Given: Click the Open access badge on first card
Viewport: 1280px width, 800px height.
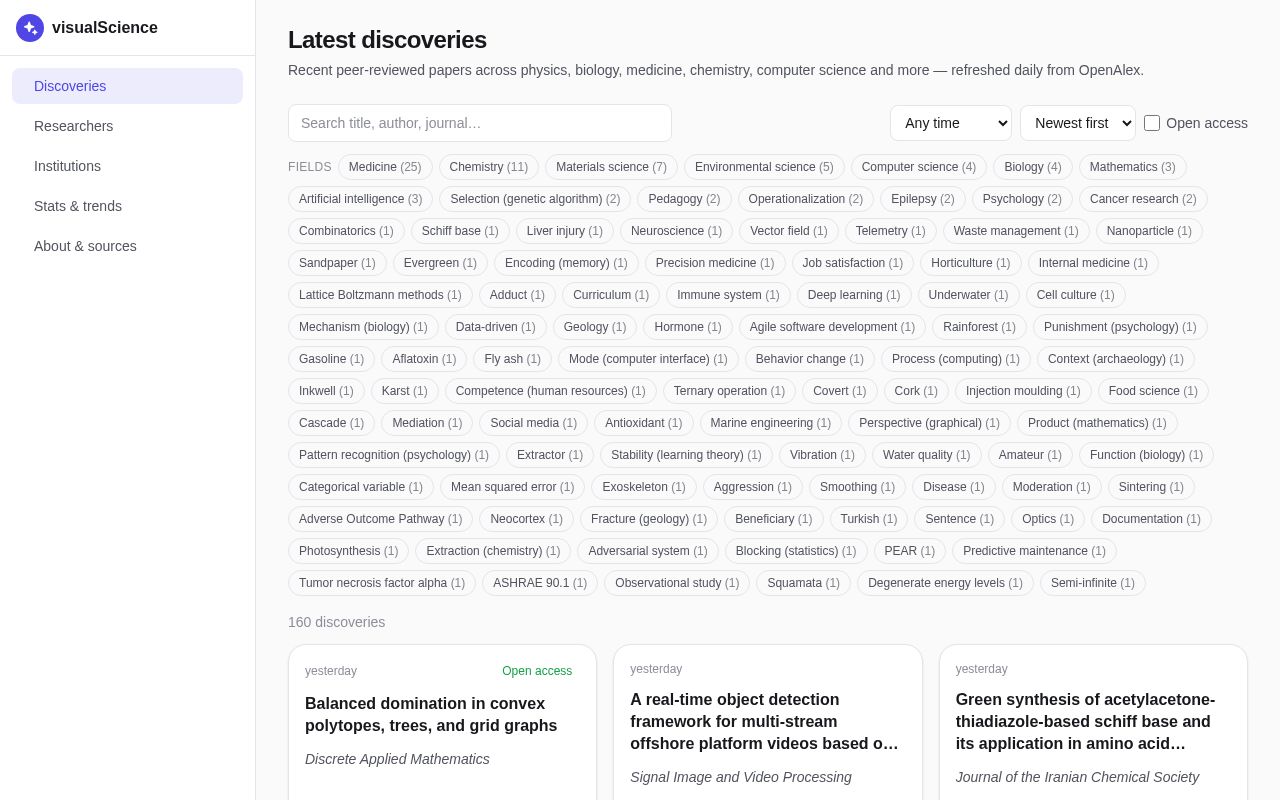Looking at the screenshot, I should point(537,671).
